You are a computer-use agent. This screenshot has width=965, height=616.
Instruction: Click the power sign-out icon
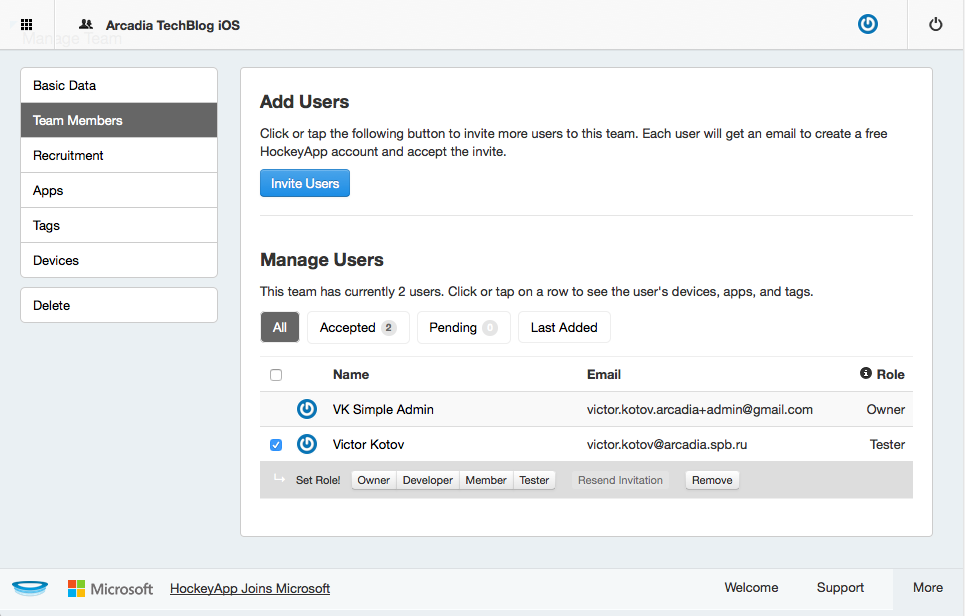(x=935, y=25)
